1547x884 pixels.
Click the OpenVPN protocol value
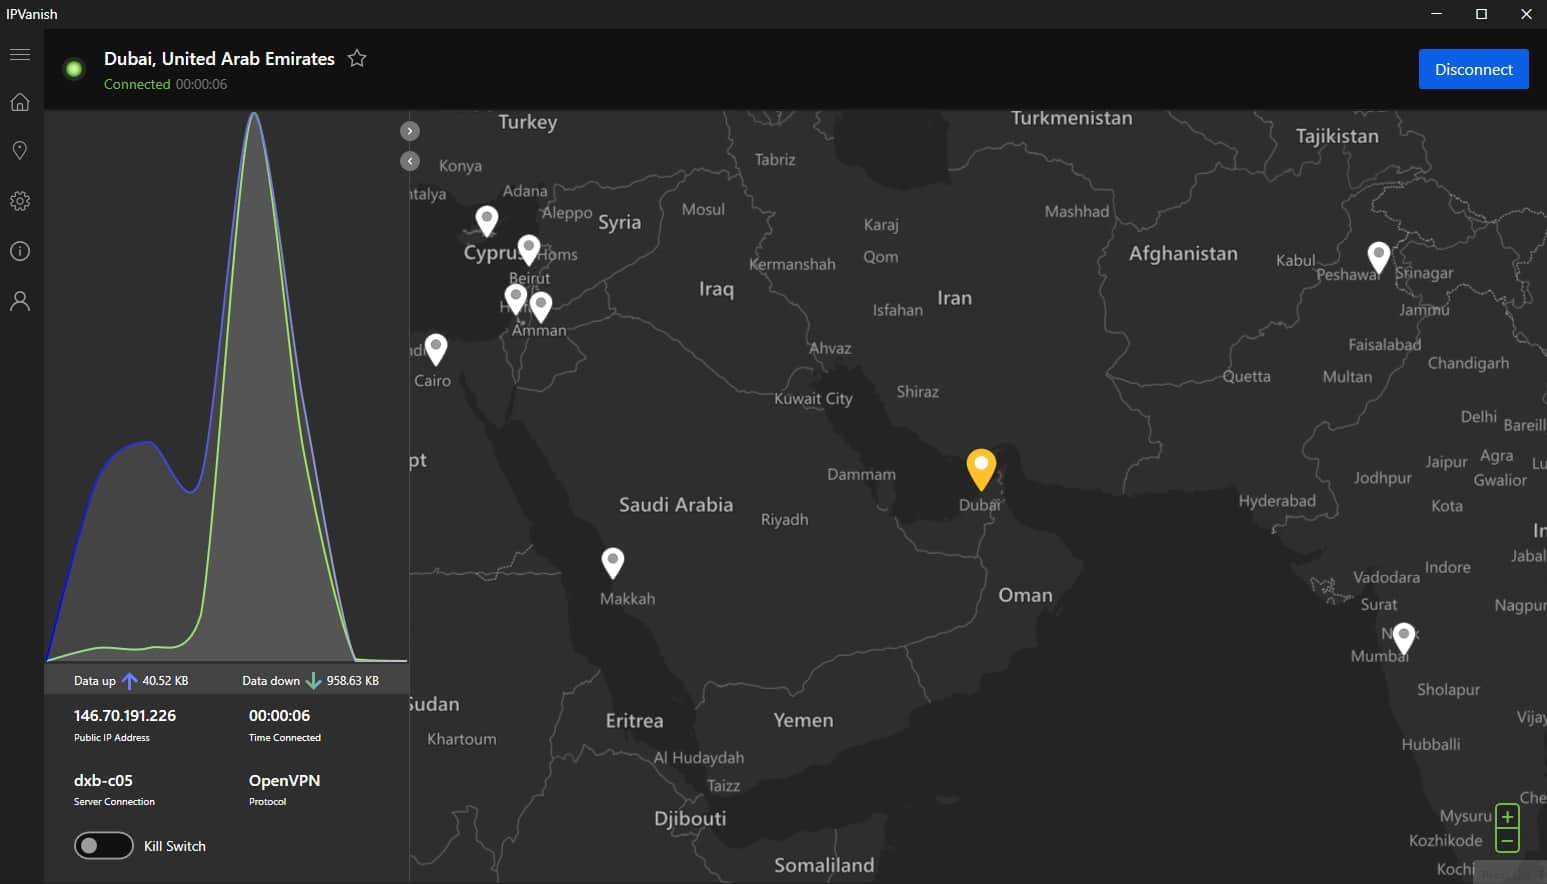point(284,780)
